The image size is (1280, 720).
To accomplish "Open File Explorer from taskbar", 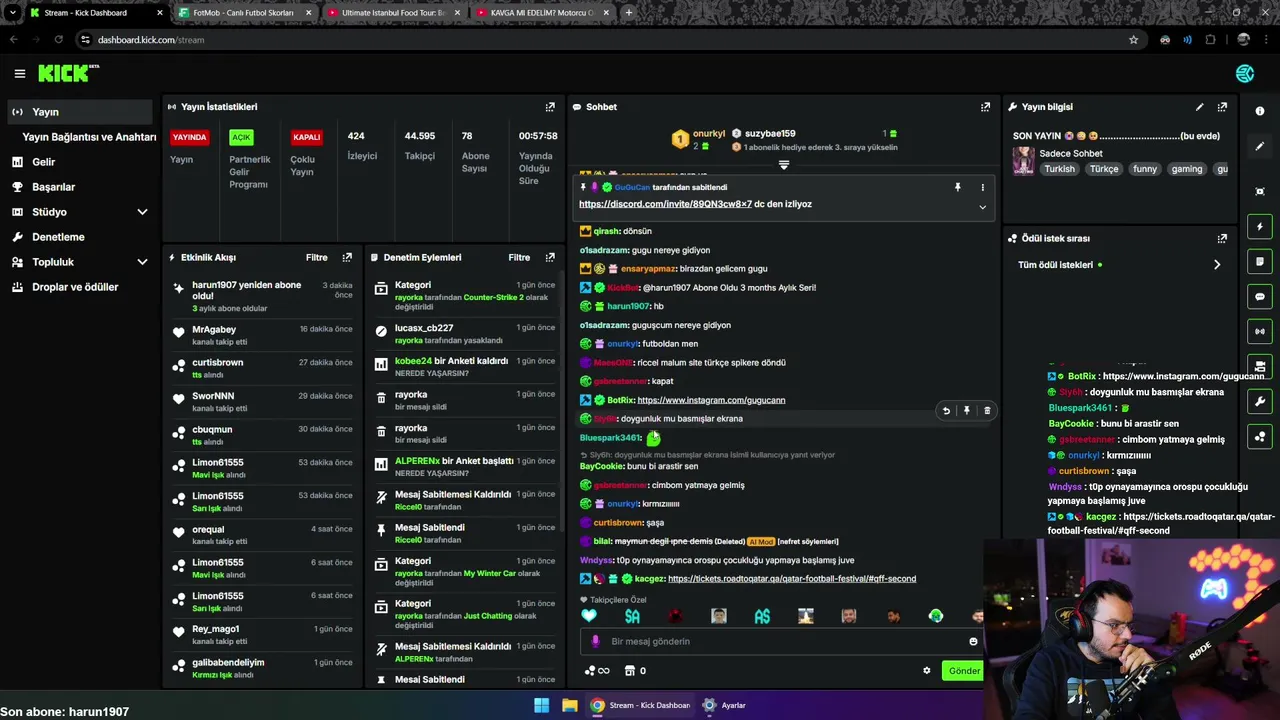I will pyautogui.click(x=569, y=705).
